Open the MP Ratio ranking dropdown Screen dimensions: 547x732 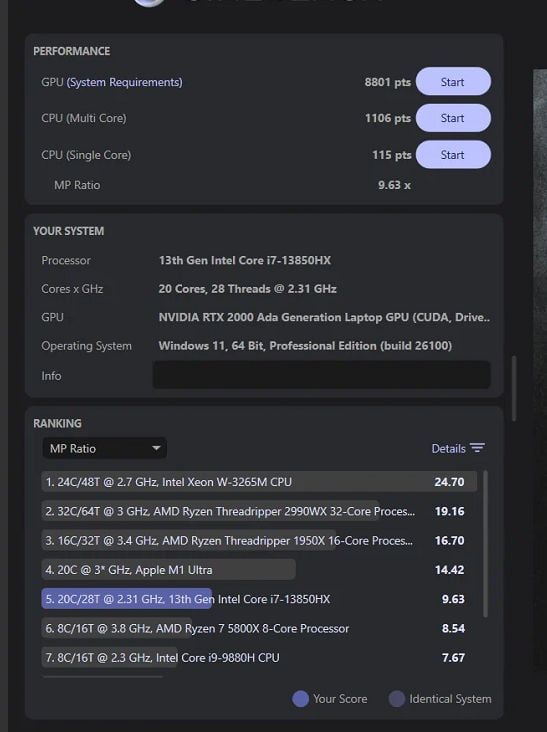click(x=105, y=448)
